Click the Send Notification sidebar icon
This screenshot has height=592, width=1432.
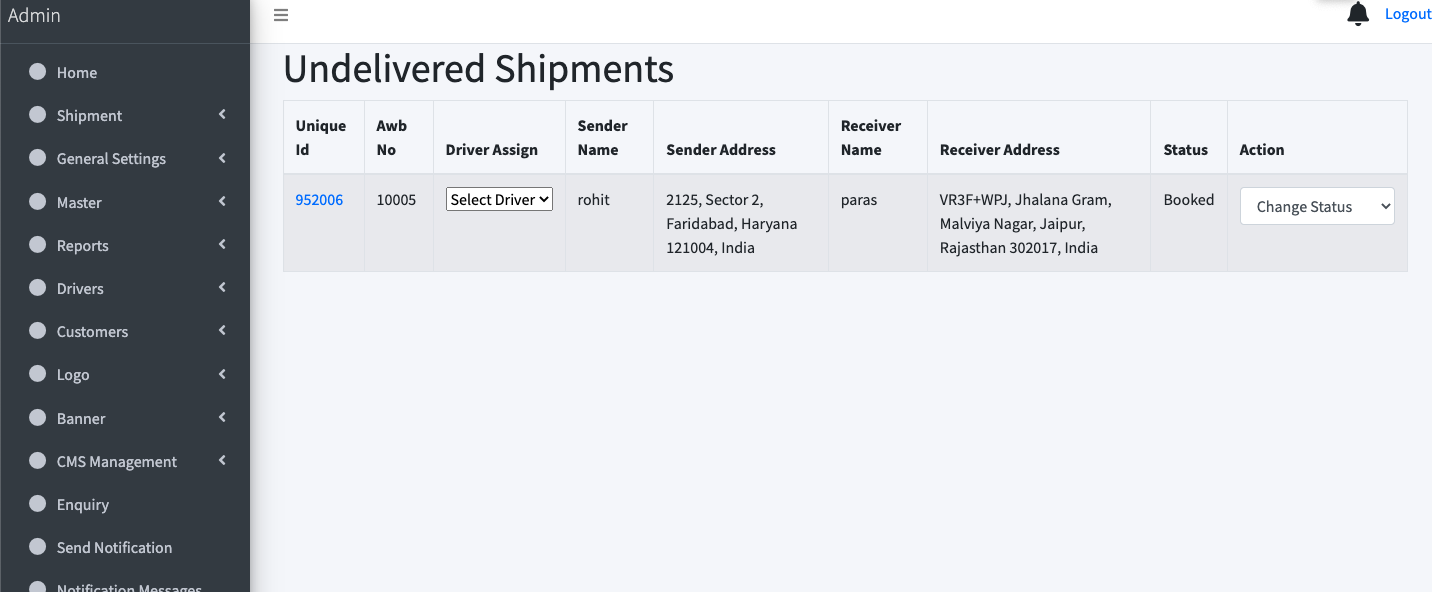point(36,547)
